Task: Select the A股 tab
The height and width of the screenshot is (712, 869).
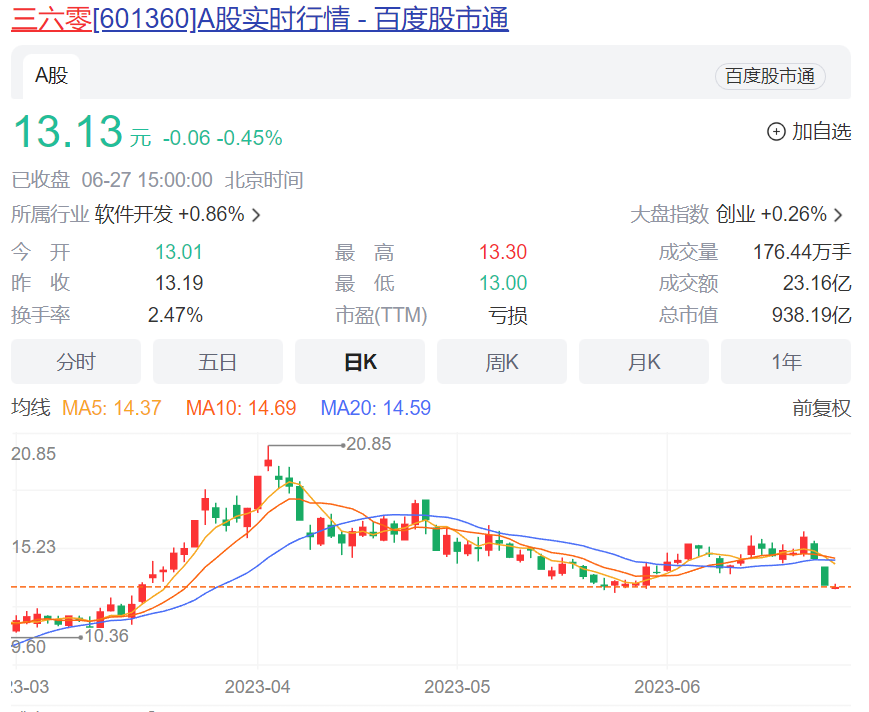Action: coord(52,76)
